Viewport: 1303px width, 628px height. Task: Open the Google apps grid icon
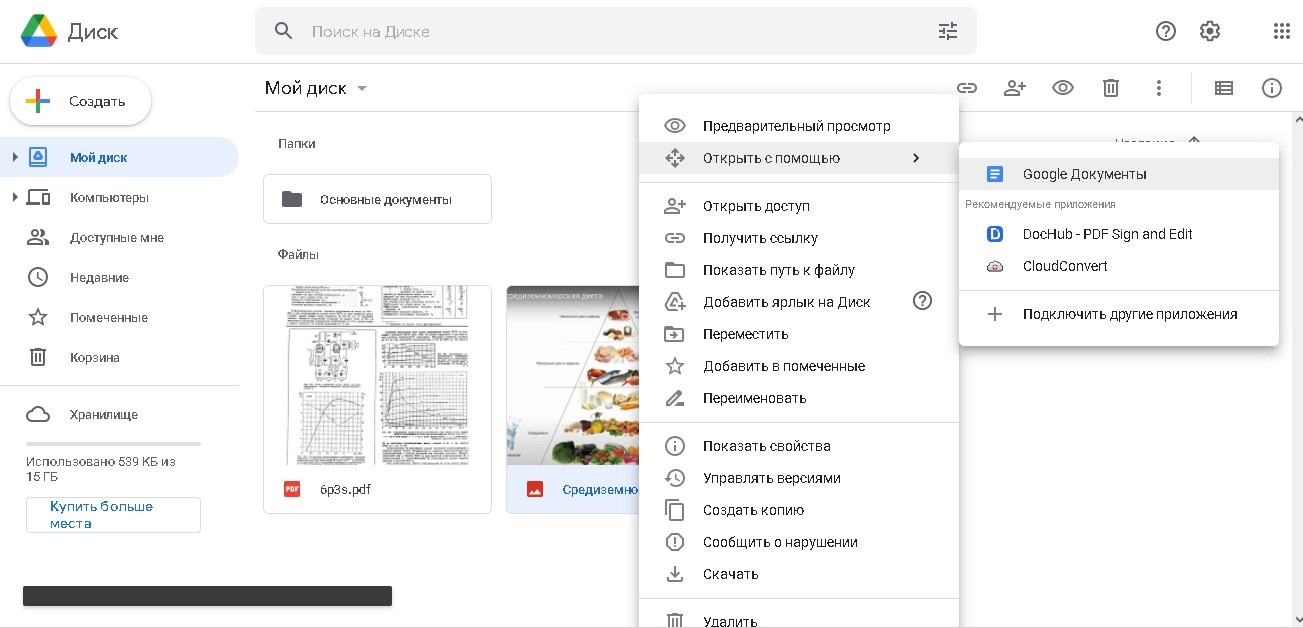tap(1282, 31)
